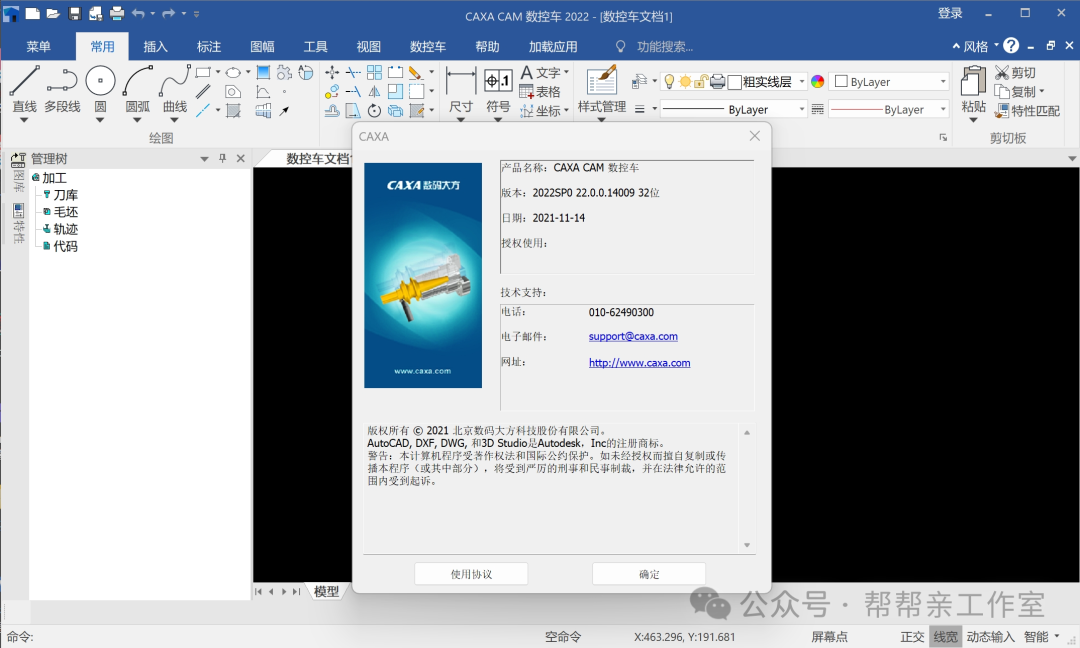Toggle layer print printer icon
Screen dimensions: 1080x648
pyautogui.click(x=717, y=82)
